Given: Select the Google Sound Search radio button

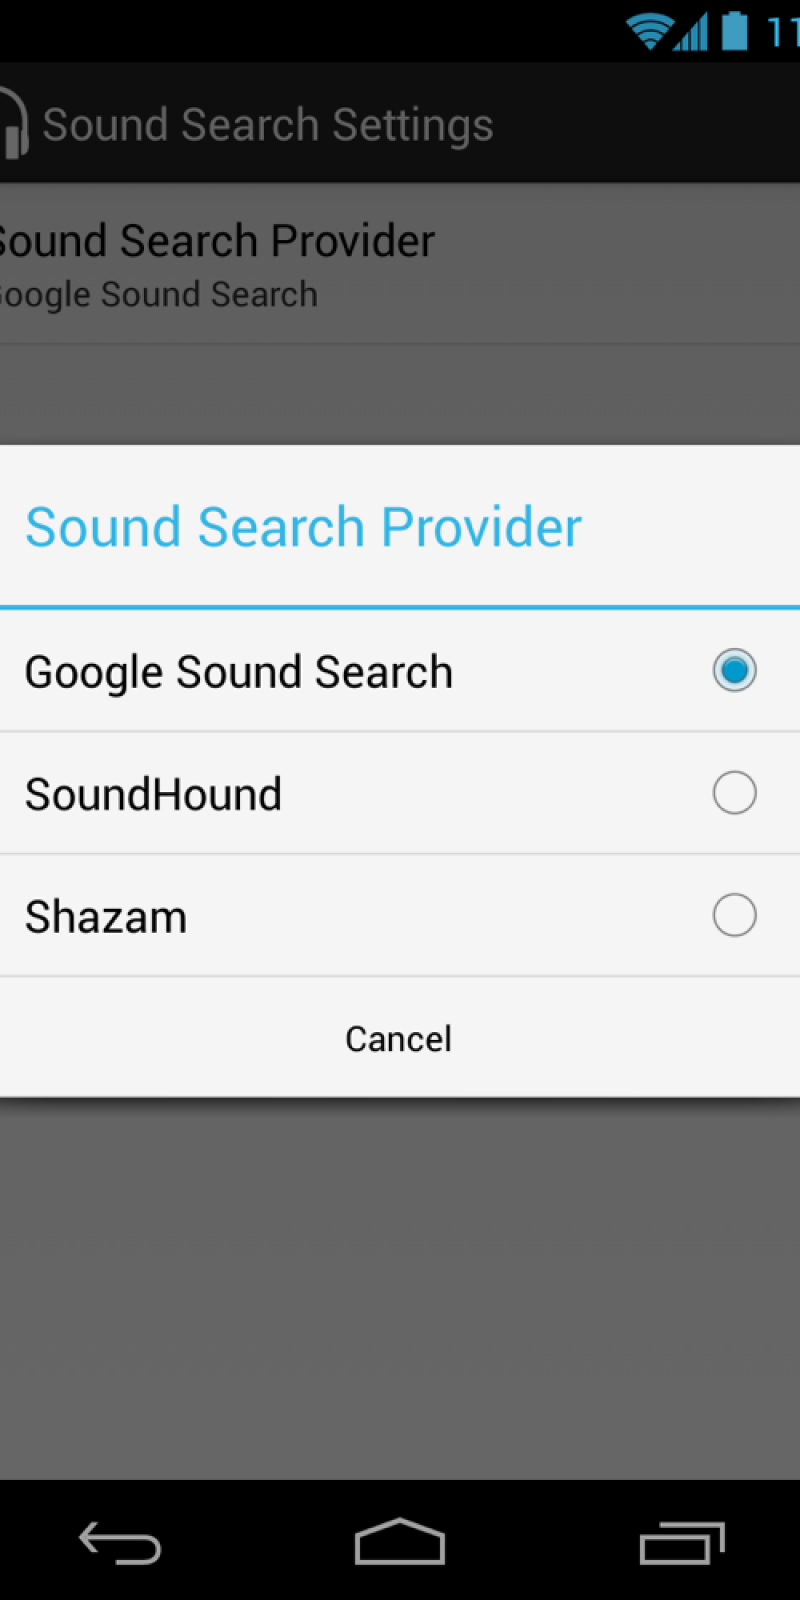Looking at the screenshot, I should 734,671.
